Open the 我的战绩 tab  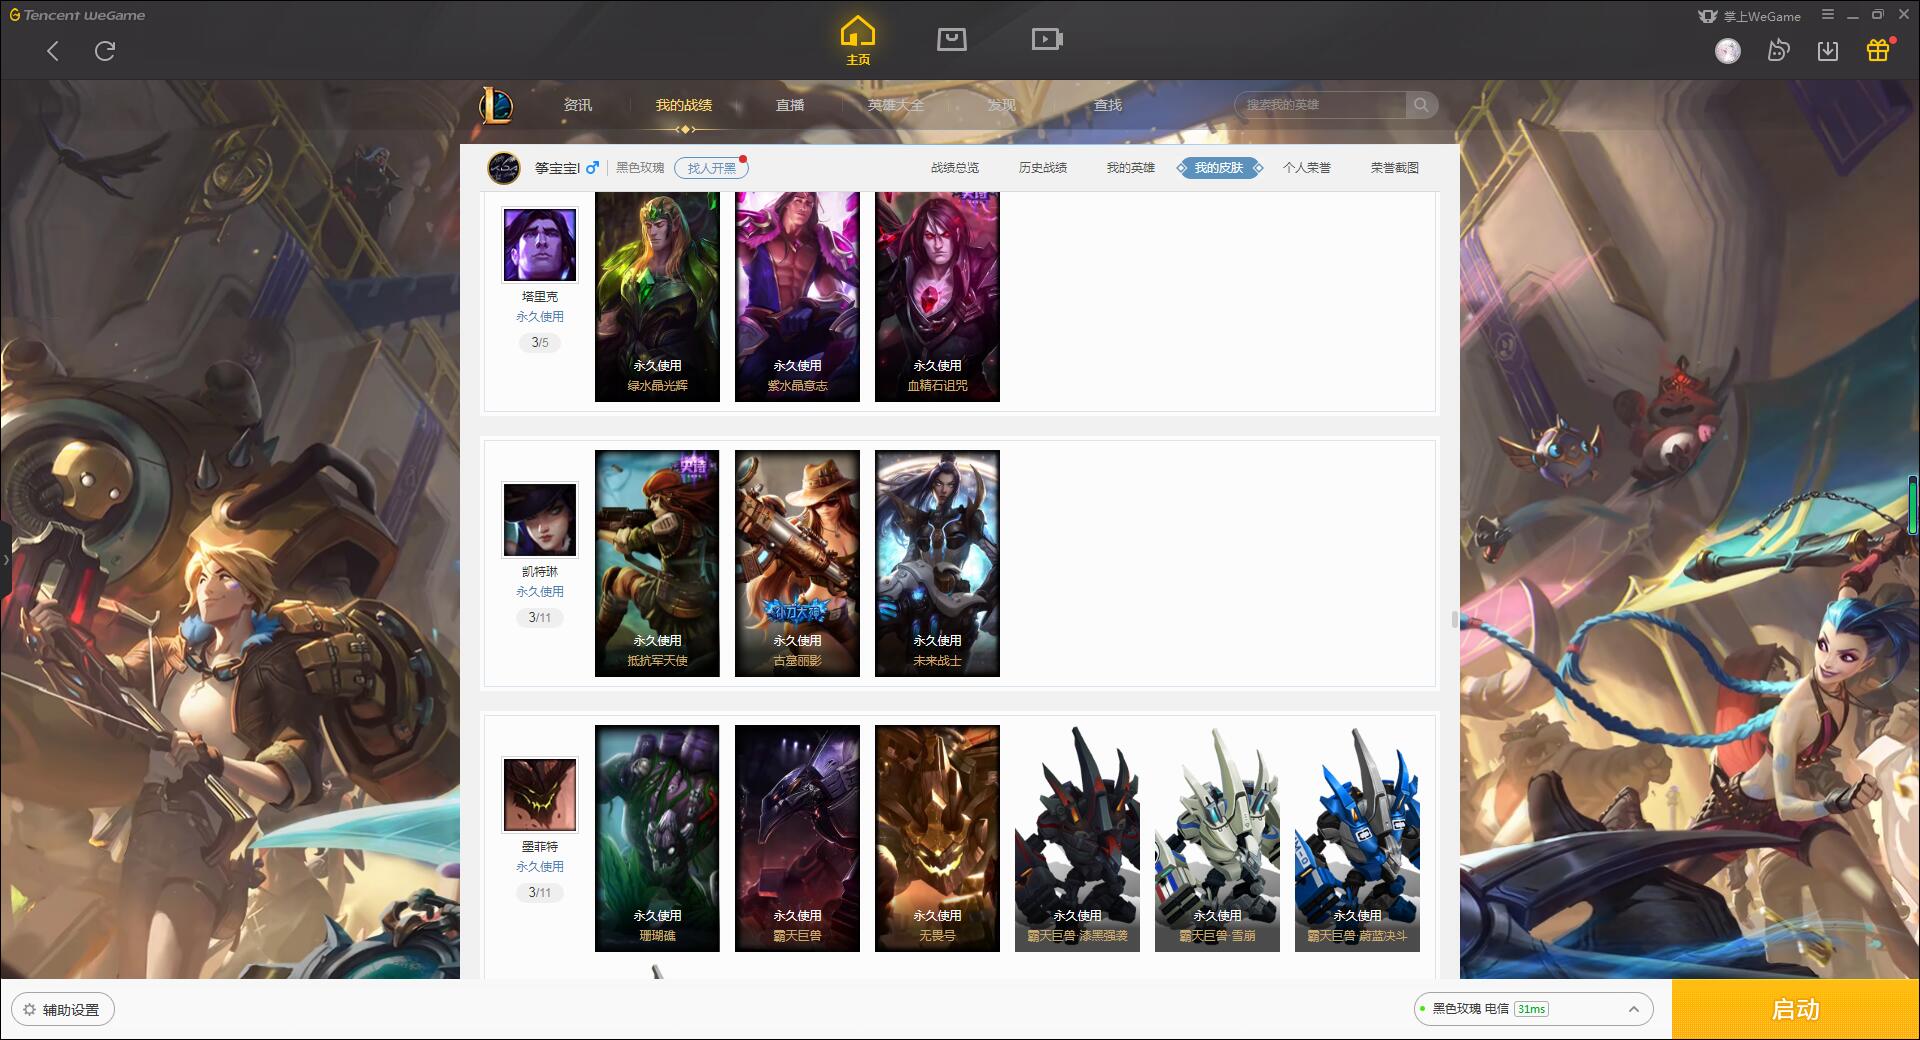click(x=684, y=105)
